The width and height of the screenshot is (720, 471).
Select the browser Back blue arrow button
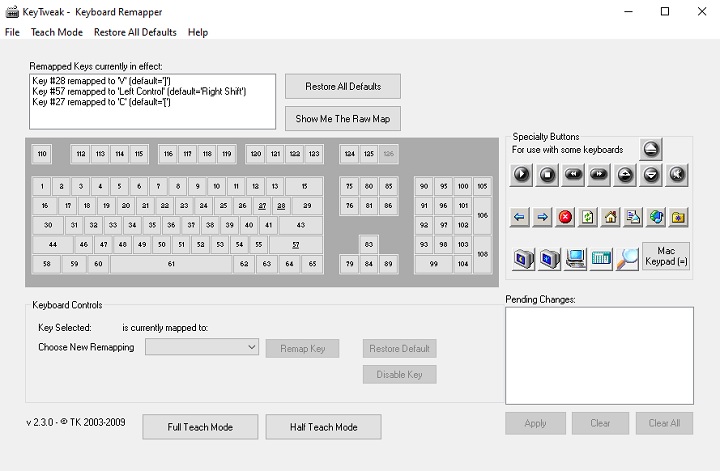coord(519,217)
